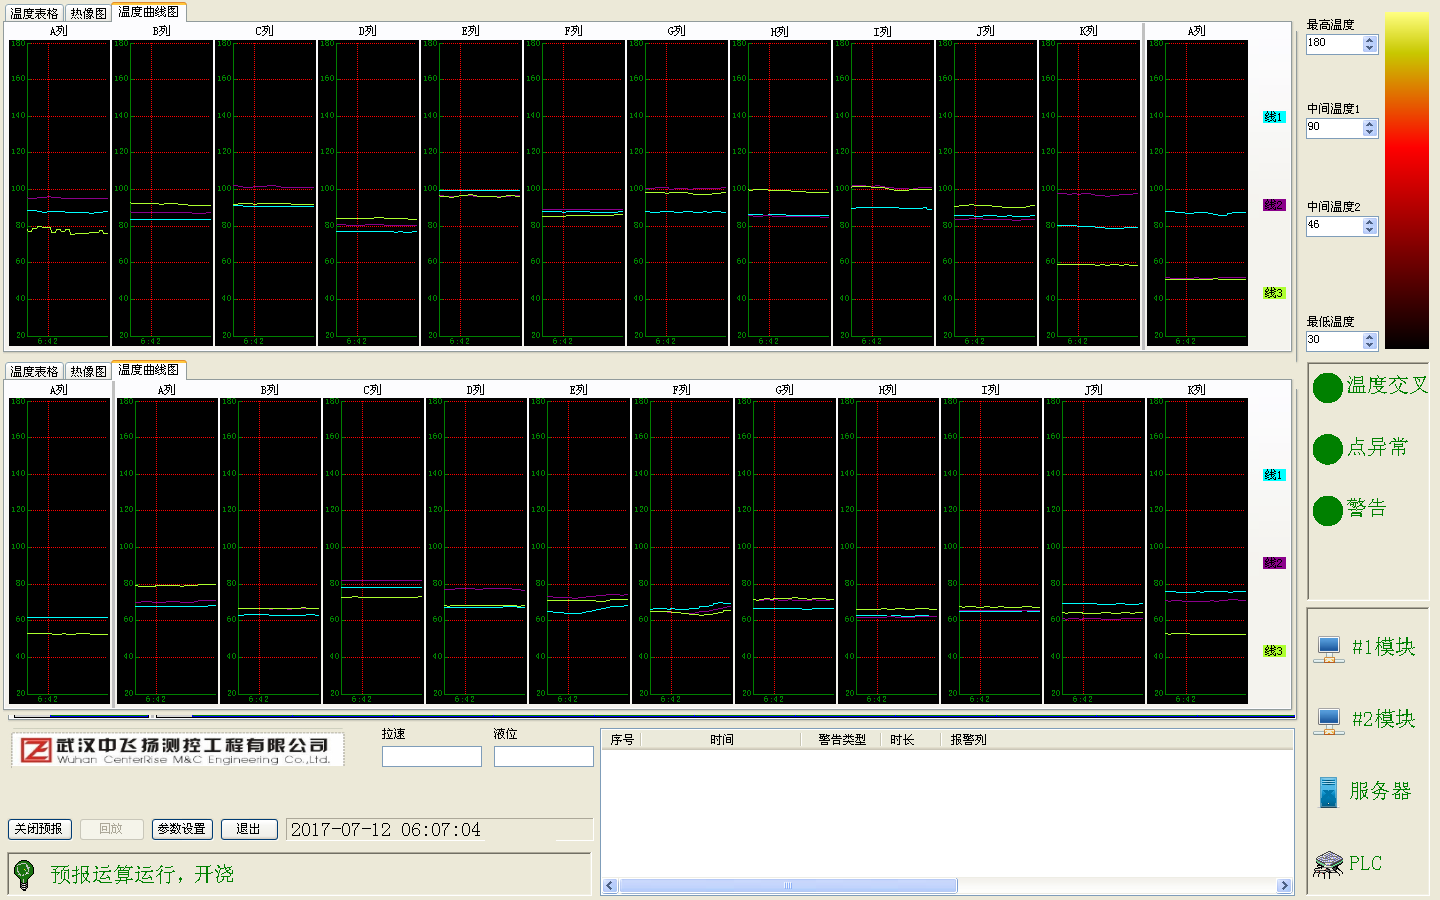This screenshot has height=900, width=1440.
Task: Decrease 最低温度 with the down arrow
Action: click(1370, 346)
